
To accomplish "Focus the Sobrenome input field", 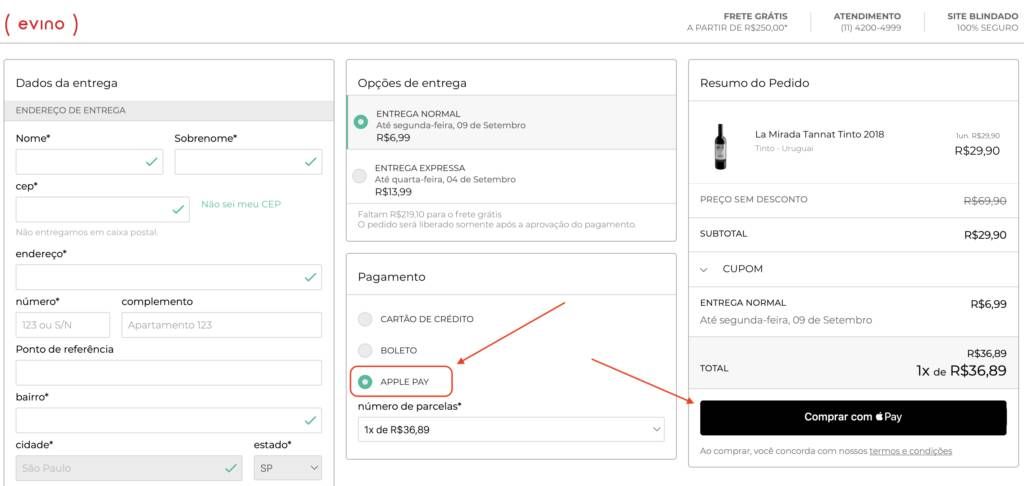I will 248,161.
